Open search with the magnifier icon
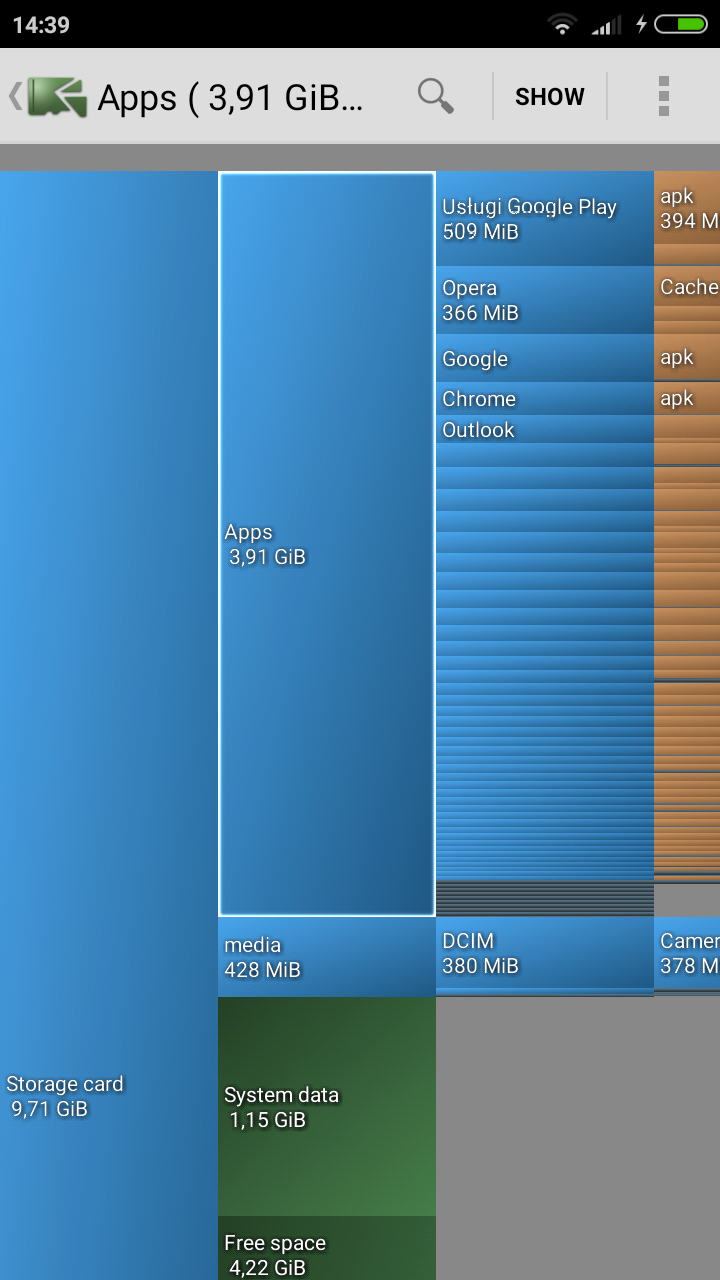Viewport: 720px width, 1280px height. pos(435,96)
